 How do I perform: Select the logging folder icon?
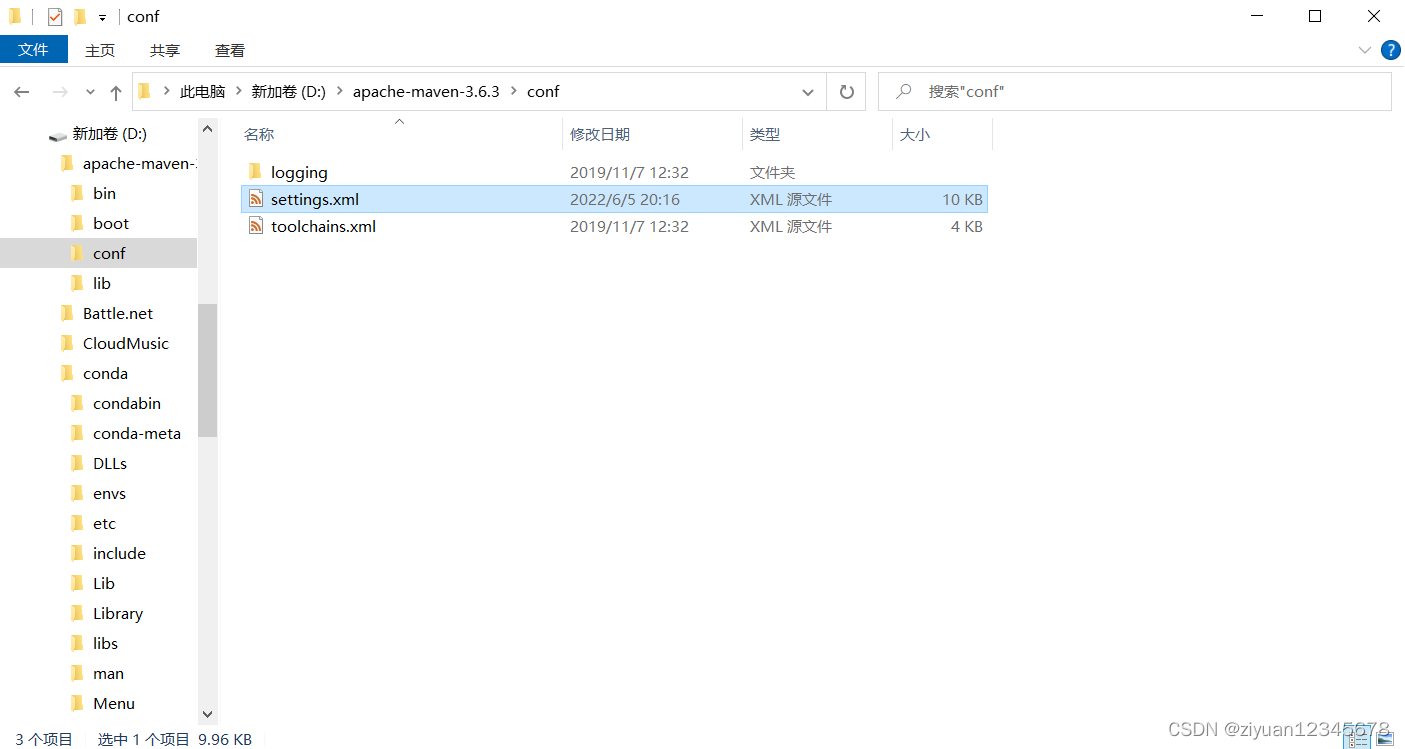[x=256, y=172]
